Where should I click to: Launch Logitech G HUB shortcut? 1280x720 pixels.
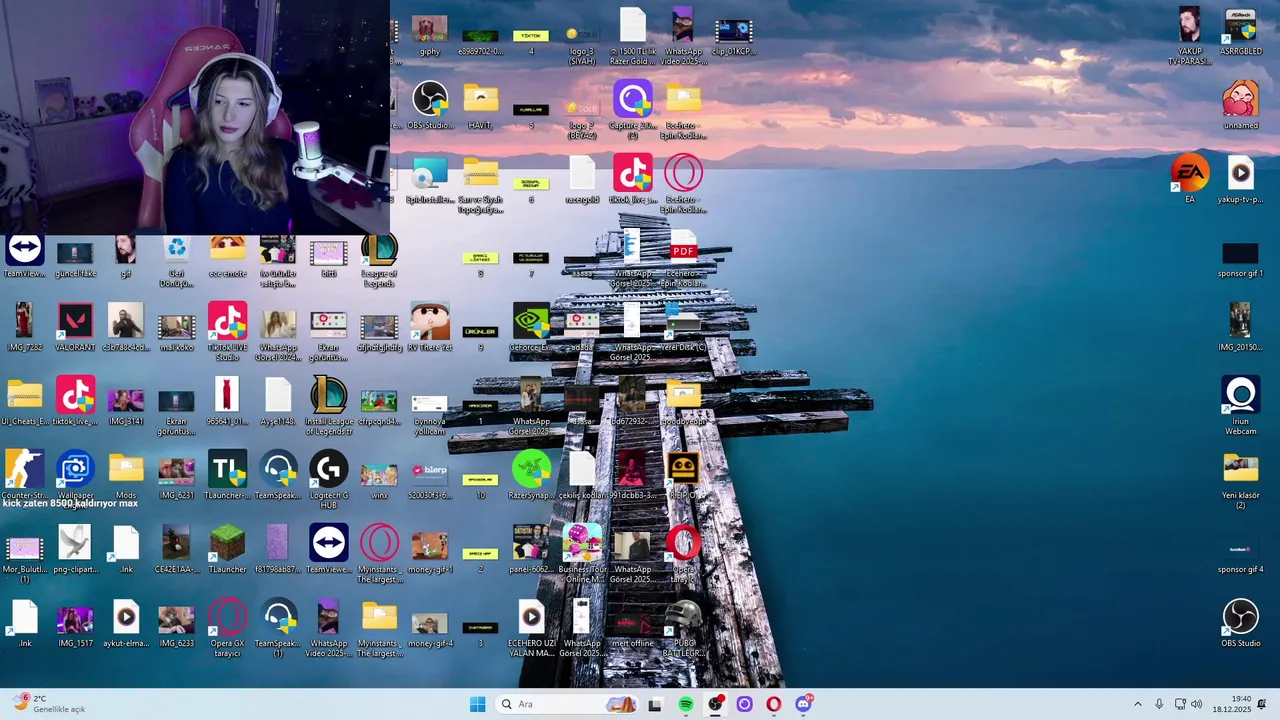[328, 480]
